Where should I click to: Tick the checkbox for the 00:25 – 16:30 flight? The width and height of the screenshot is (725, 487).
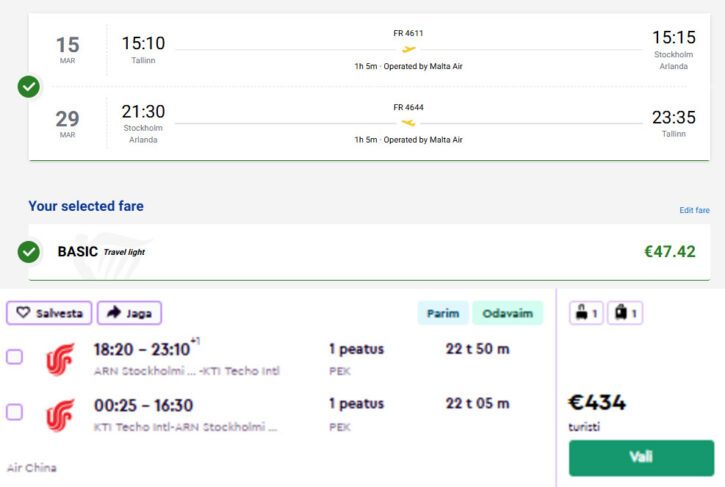tap(15, 412)
